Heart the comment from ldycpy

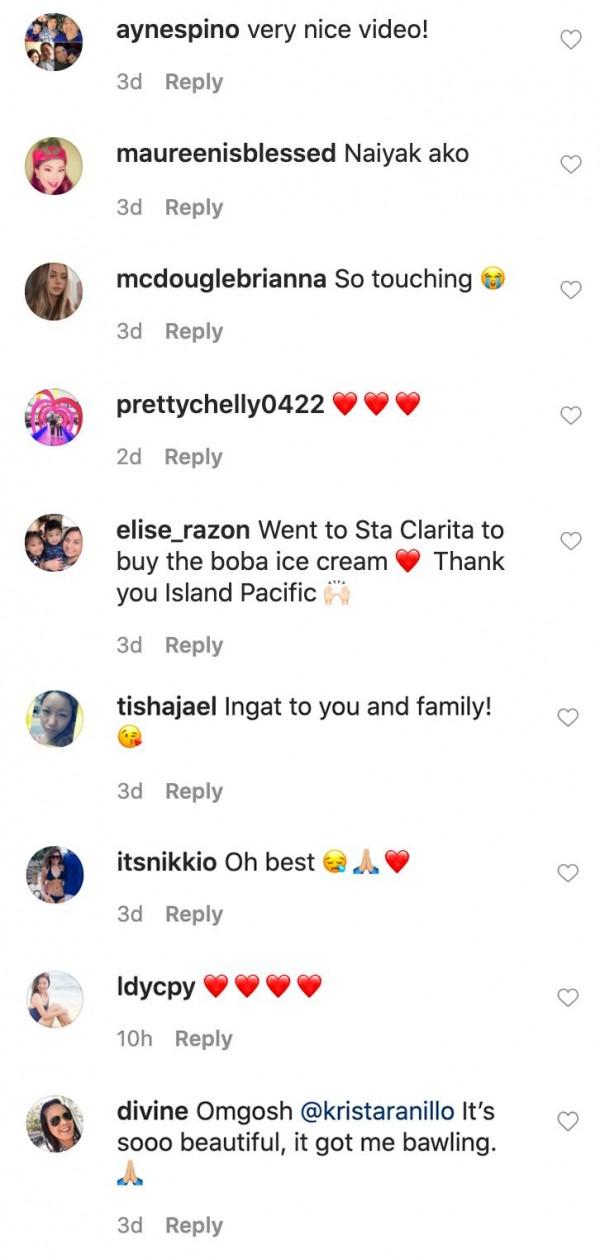(570, 997)
